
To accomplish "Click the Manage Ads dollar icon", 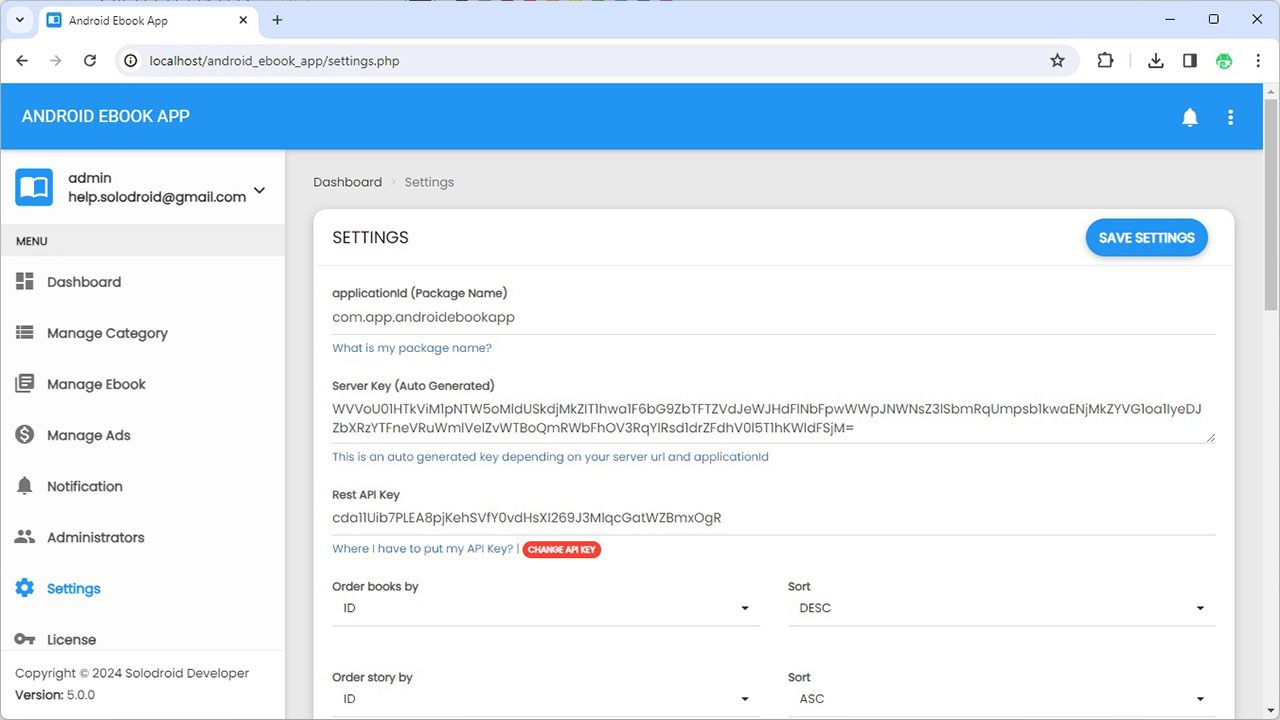I will click(x=25, y=435).
